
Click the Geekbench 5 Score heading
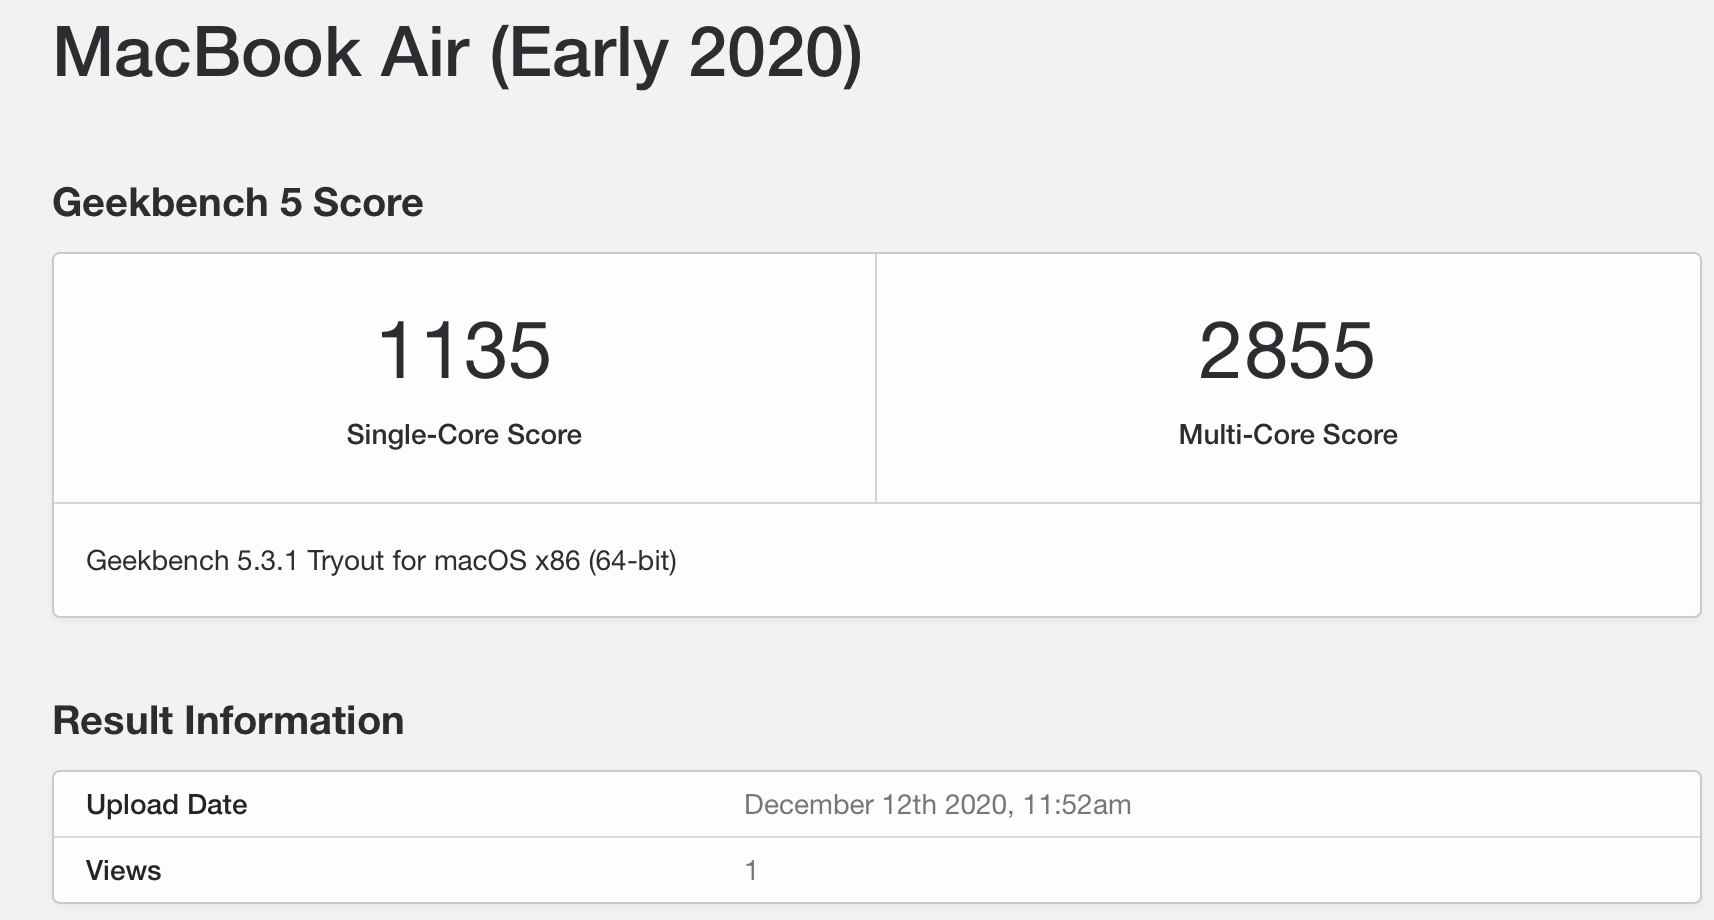tap(237, 203)
